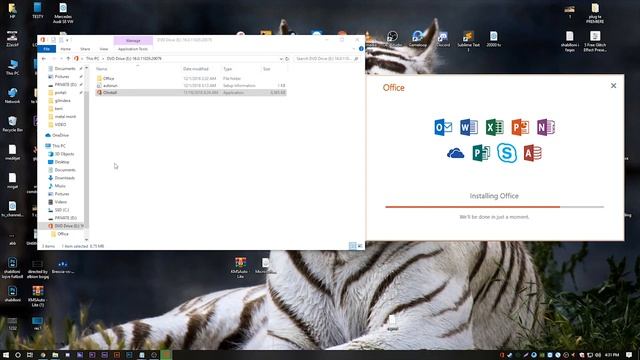The image size is (640, 360).
Task: Open the Quick Access Toolbar customize dropdown
Action: (x=67, y=40)
